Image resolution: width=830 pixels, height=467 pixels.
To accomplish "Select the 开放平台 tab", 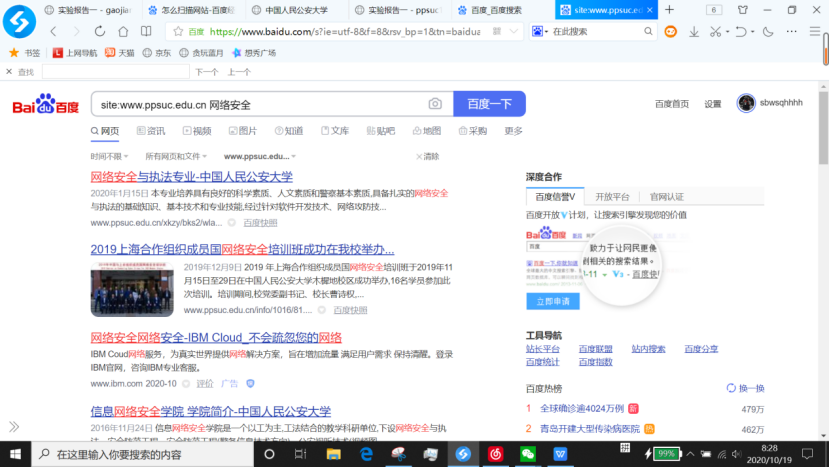I will click(612, 196).
